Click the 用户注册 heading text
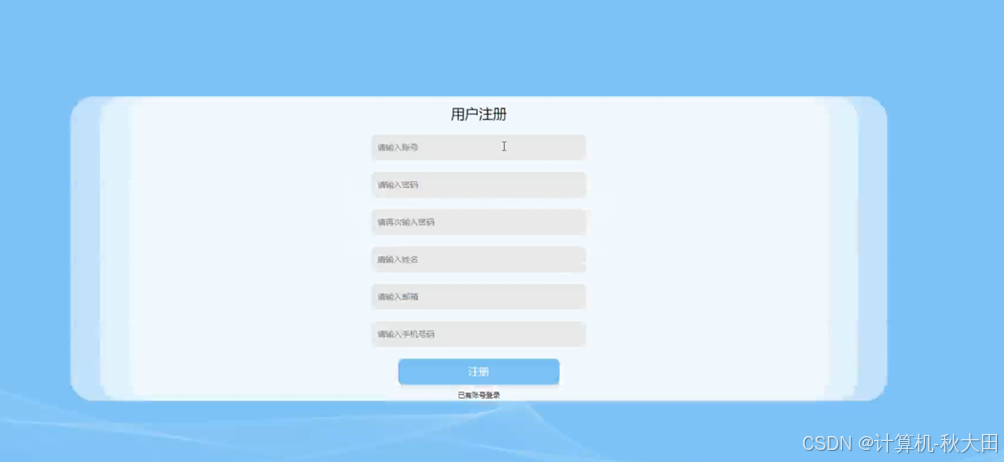This screenshot has width=1004, height=462. [479, 115]
